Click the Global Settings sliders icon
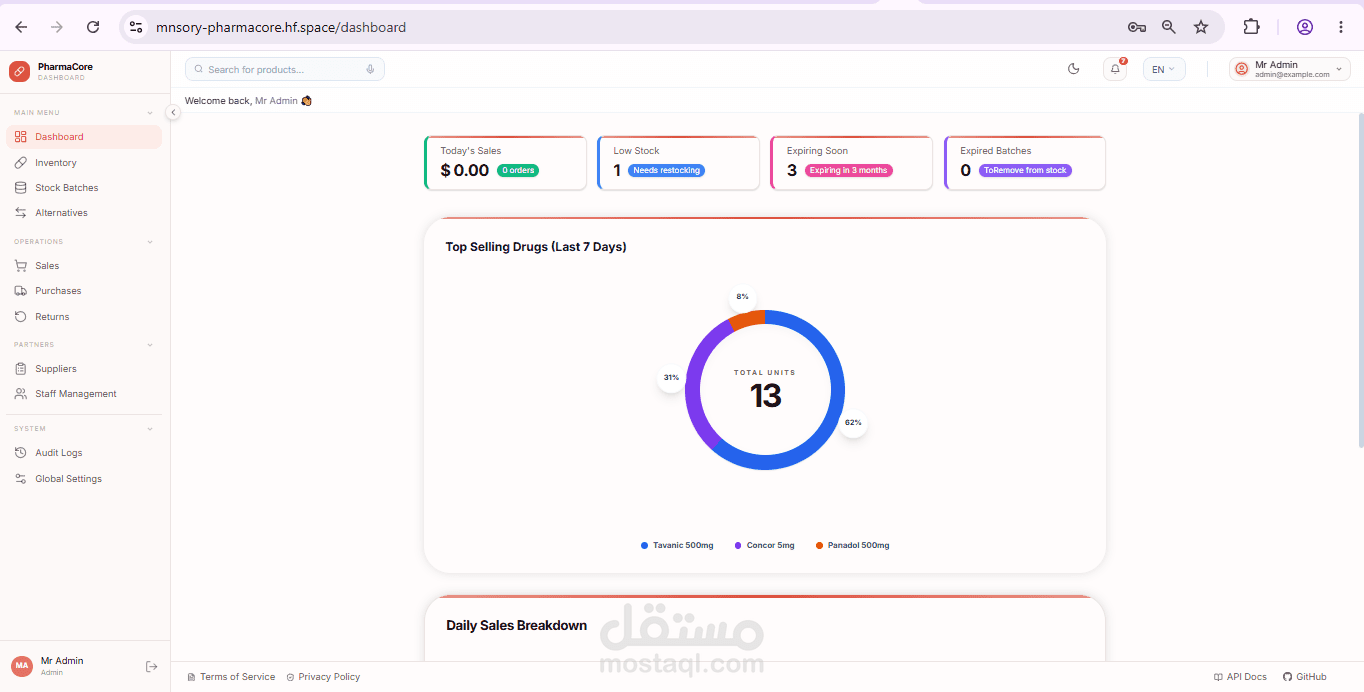The image size is (1364, 692). pos(21,479)
